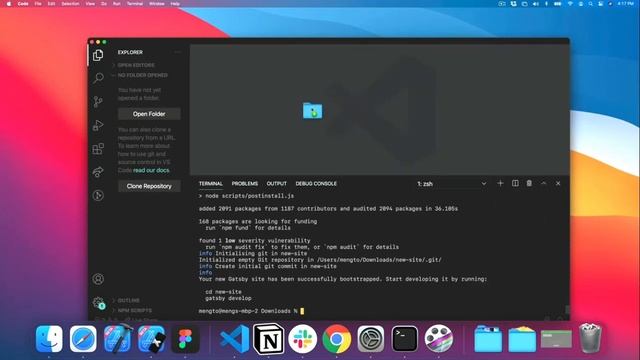Expand the NPM Scripts section

click(134, 311)
